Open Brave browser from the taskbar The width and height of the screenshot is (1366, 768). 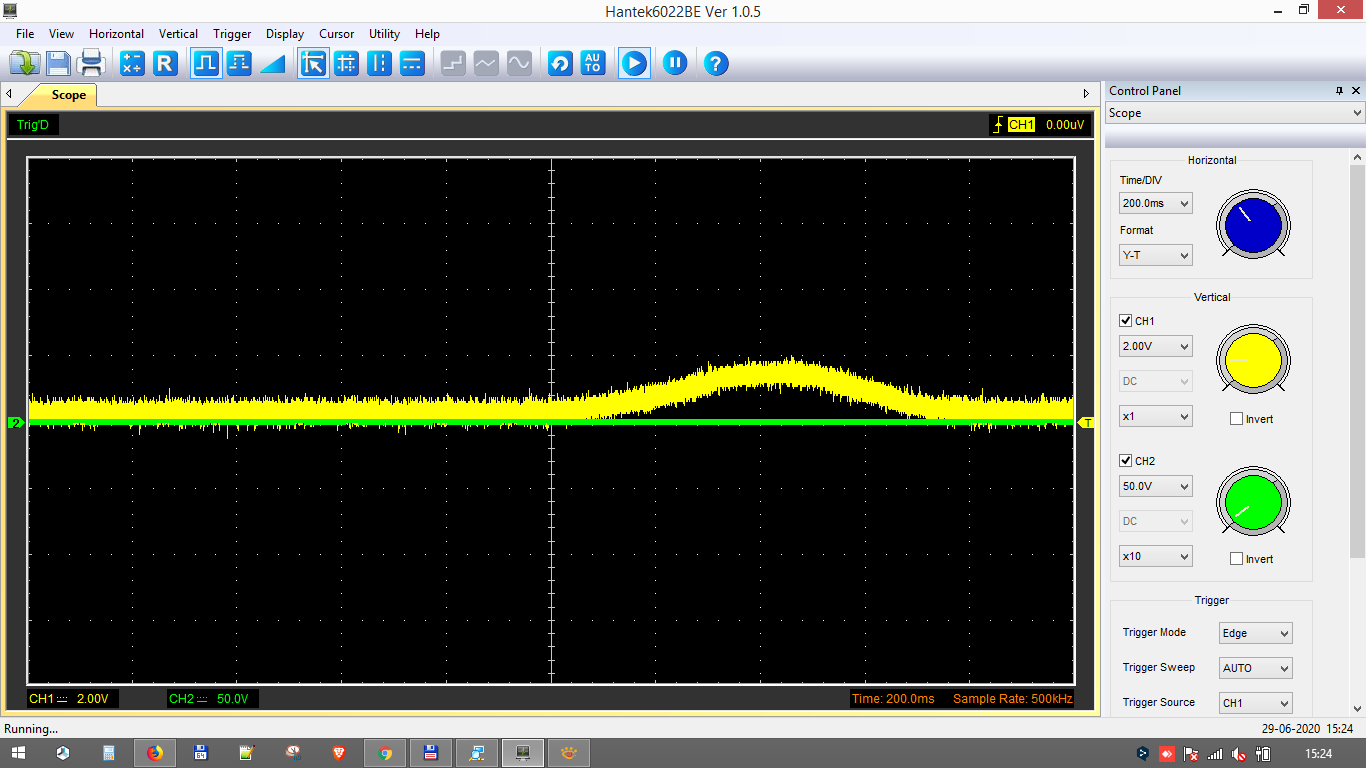pyautogui.click(x=339, y=753)
